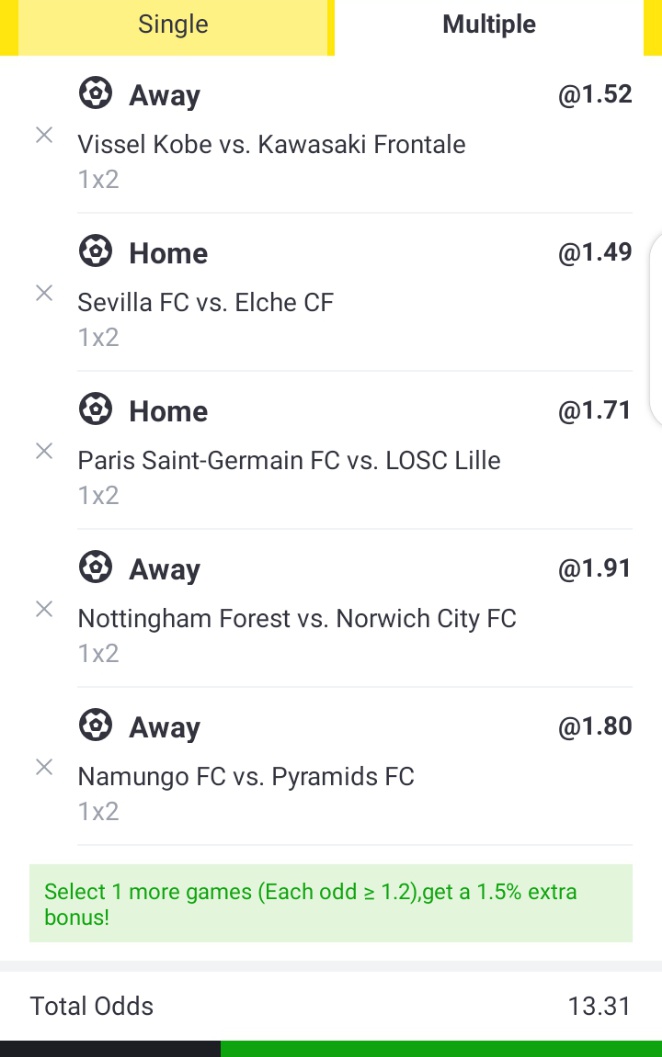Open the Paris Saint-Germain FC vs. LOSC Lille match
The image size is (662, 1057).
289,461
